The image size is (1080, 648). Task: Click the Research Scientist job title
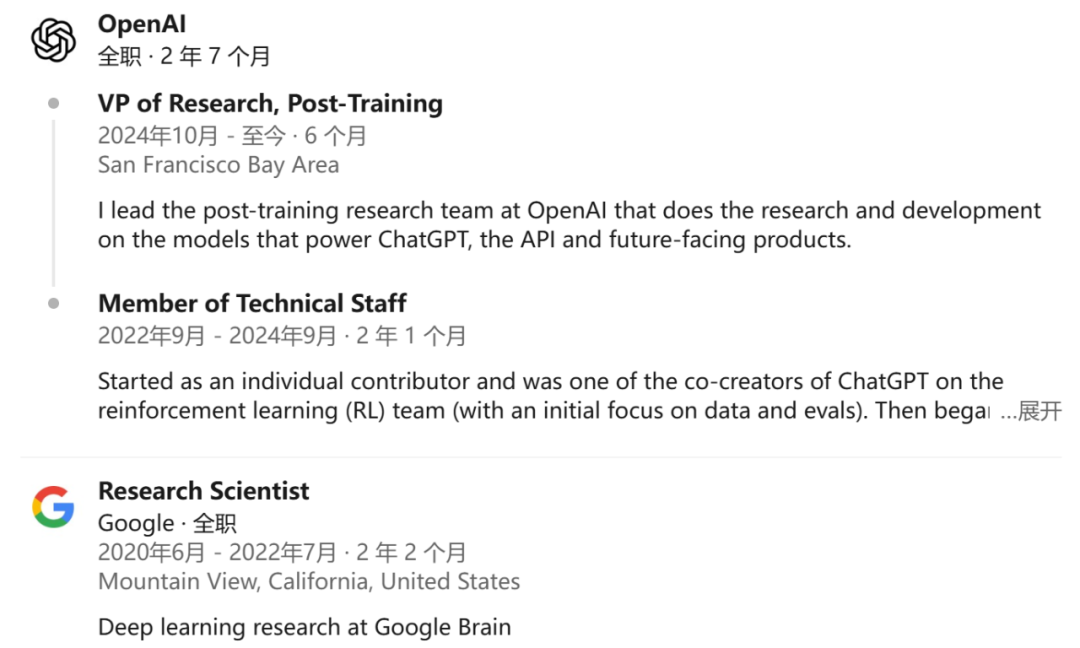(203, 491)
